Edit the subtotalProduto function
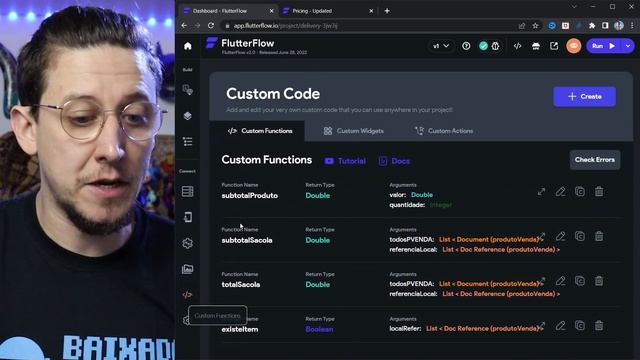The width and height of the screenshot is (640, 360). click(560, 191)
